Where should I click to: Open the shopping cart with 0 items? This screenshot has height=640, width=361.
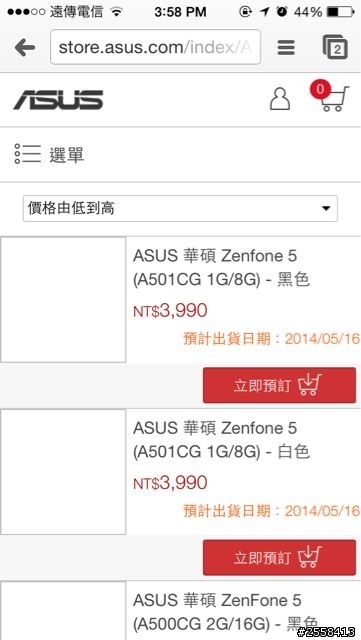pyautogui.click(x=330, y=96)
